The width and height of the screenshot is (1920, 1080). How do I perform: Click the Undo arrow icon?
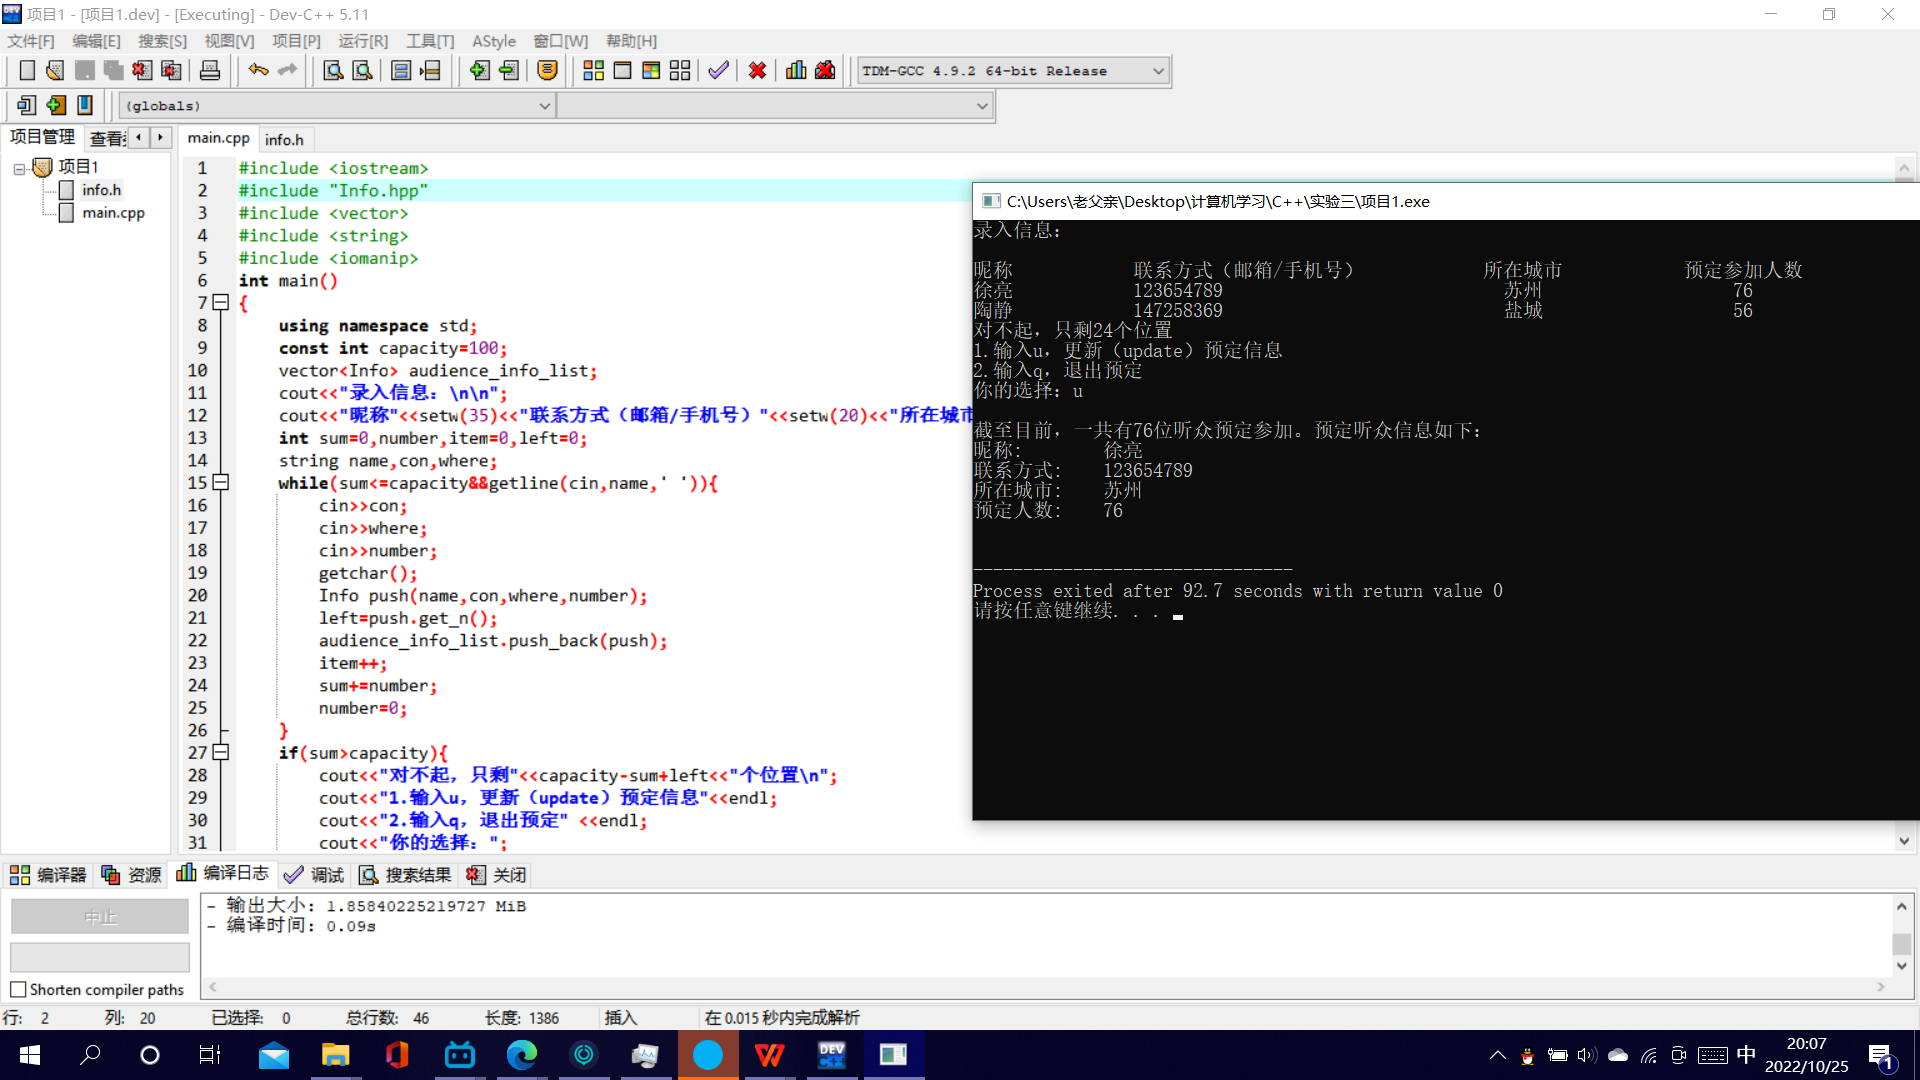(x=258, y=70)
